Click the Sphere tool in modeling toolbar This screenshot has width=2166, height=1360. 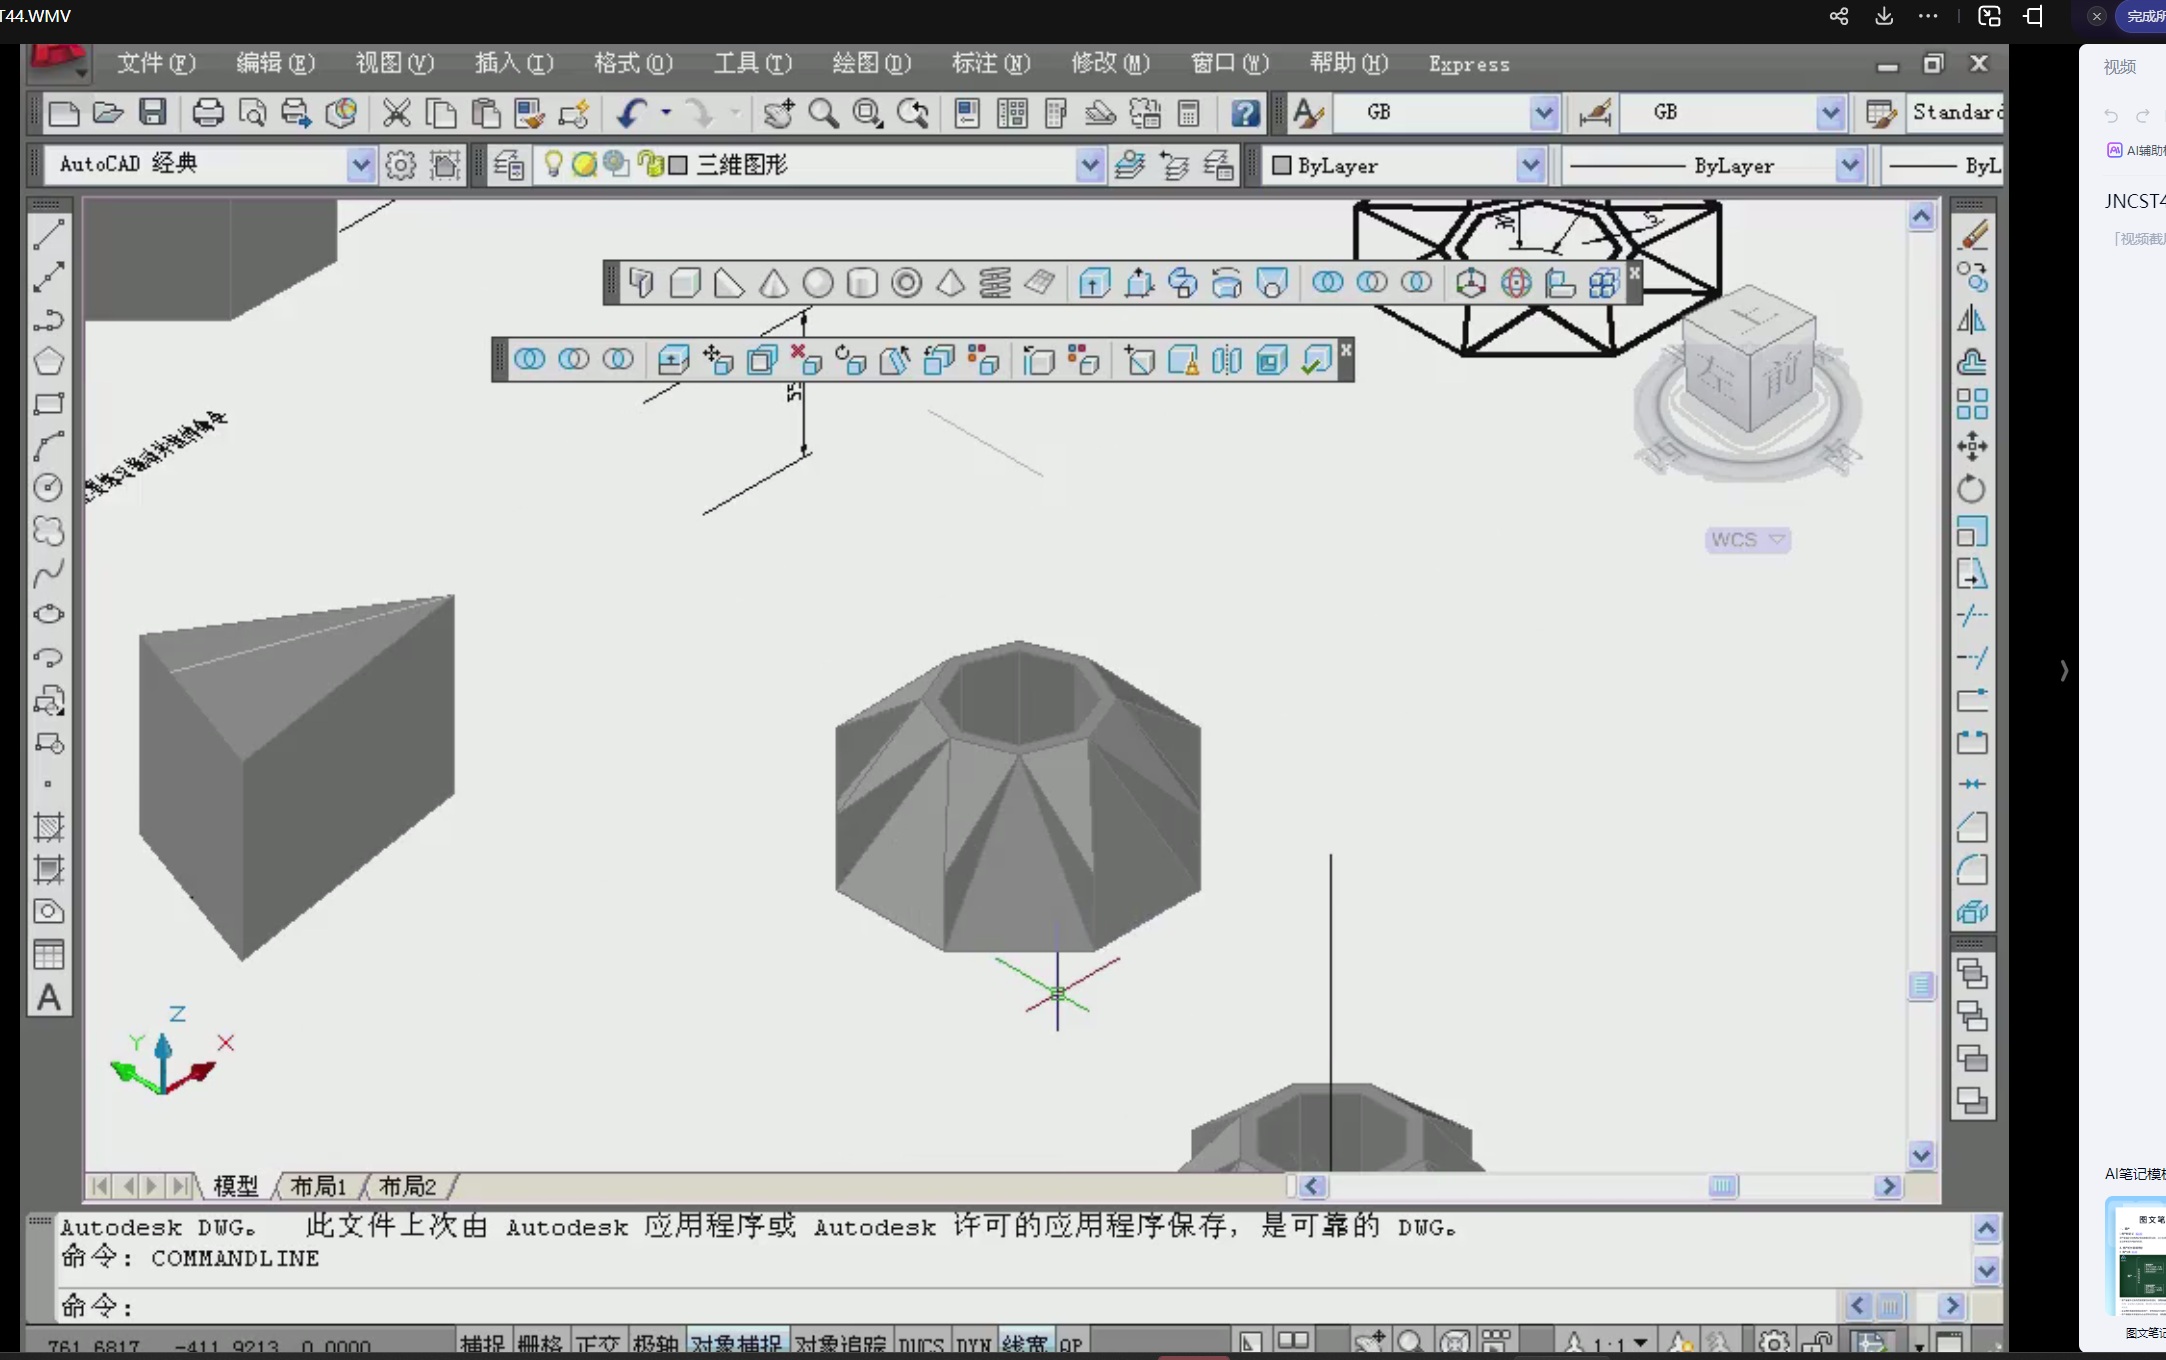[x=818, y=283]
